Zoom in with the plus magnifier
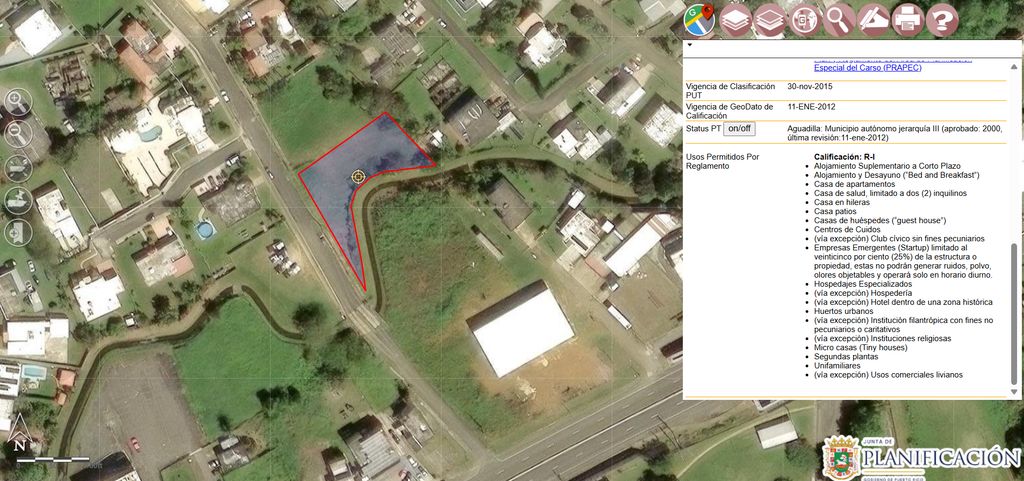1024x481 pixels. click(x=18, y=102)
